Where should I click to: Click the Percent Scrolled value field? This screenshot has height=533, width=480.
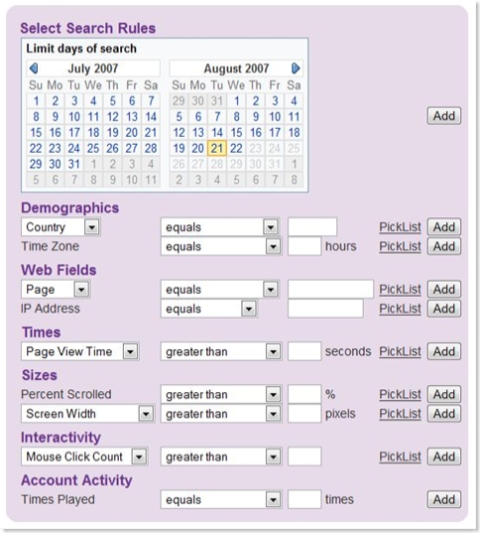pos(304,394)
